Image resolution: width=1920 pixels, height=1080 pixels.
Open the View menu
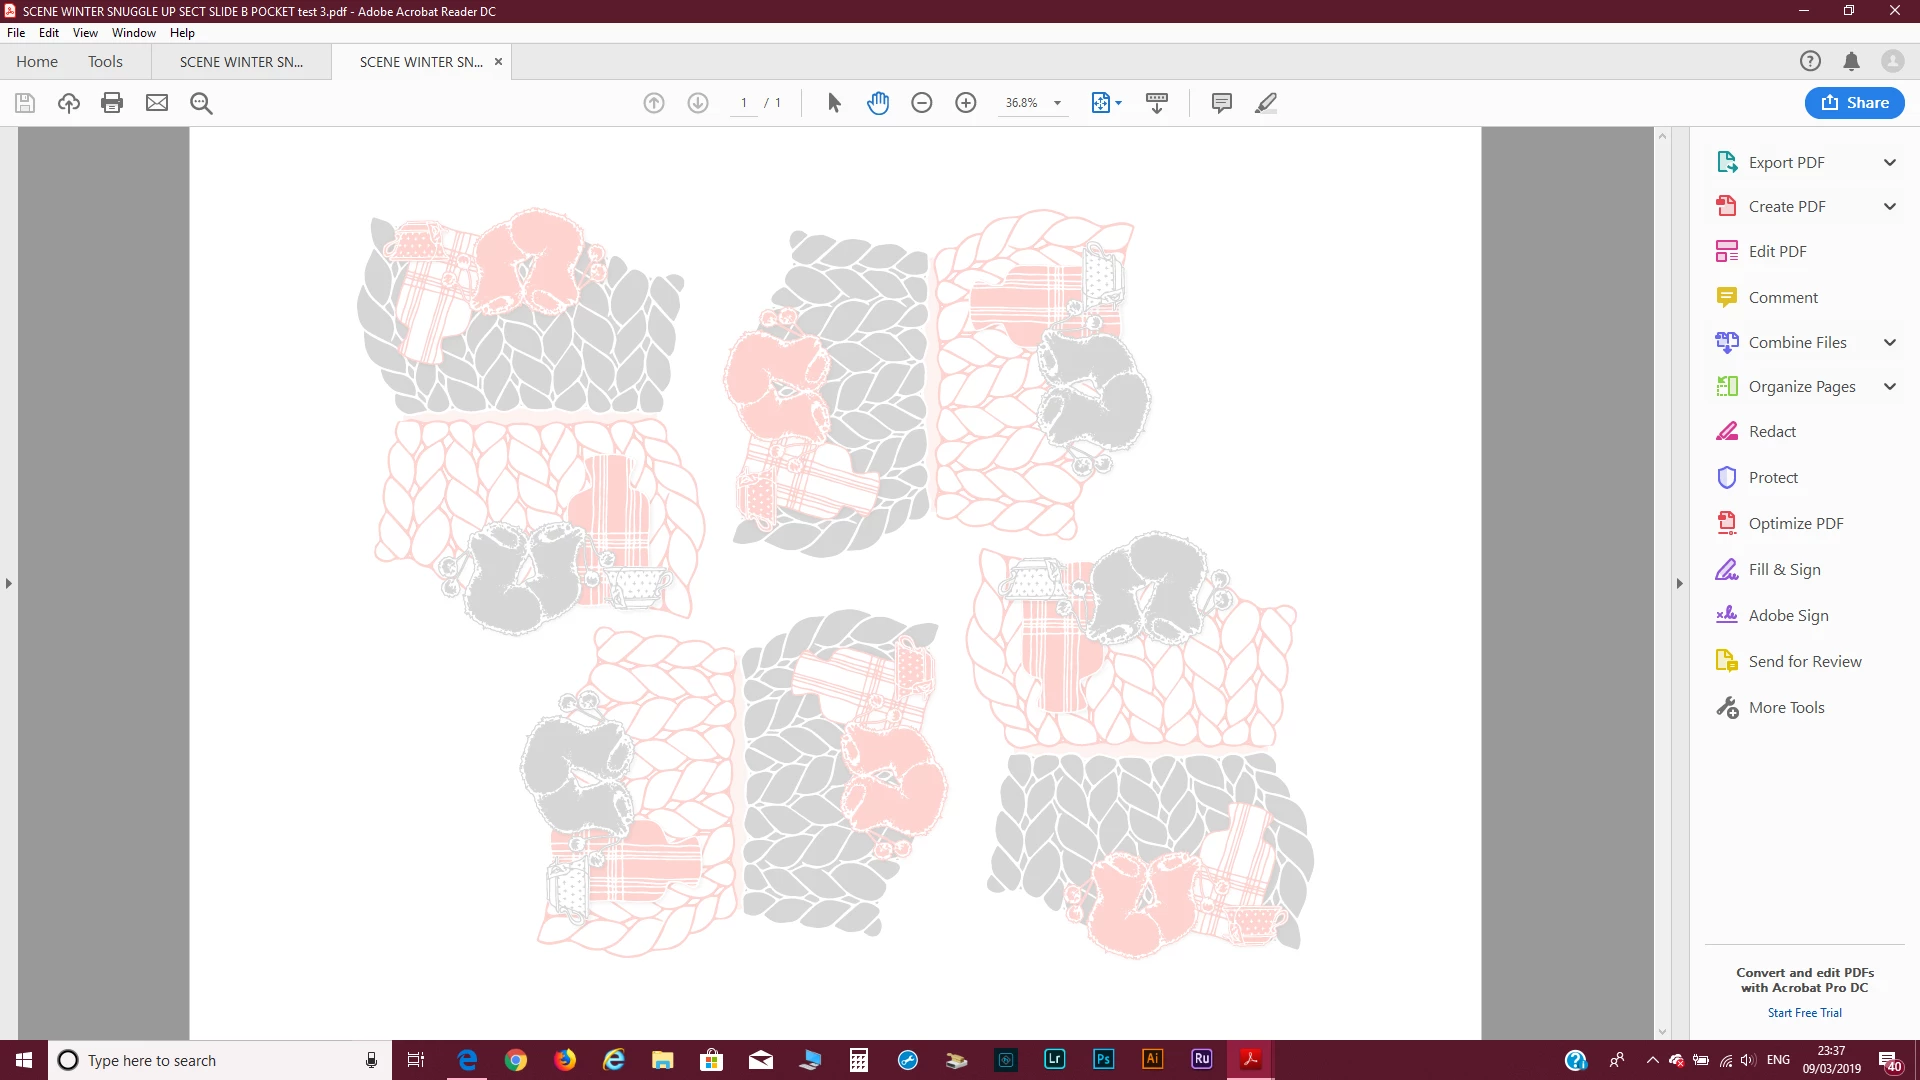tap(85, 33)
